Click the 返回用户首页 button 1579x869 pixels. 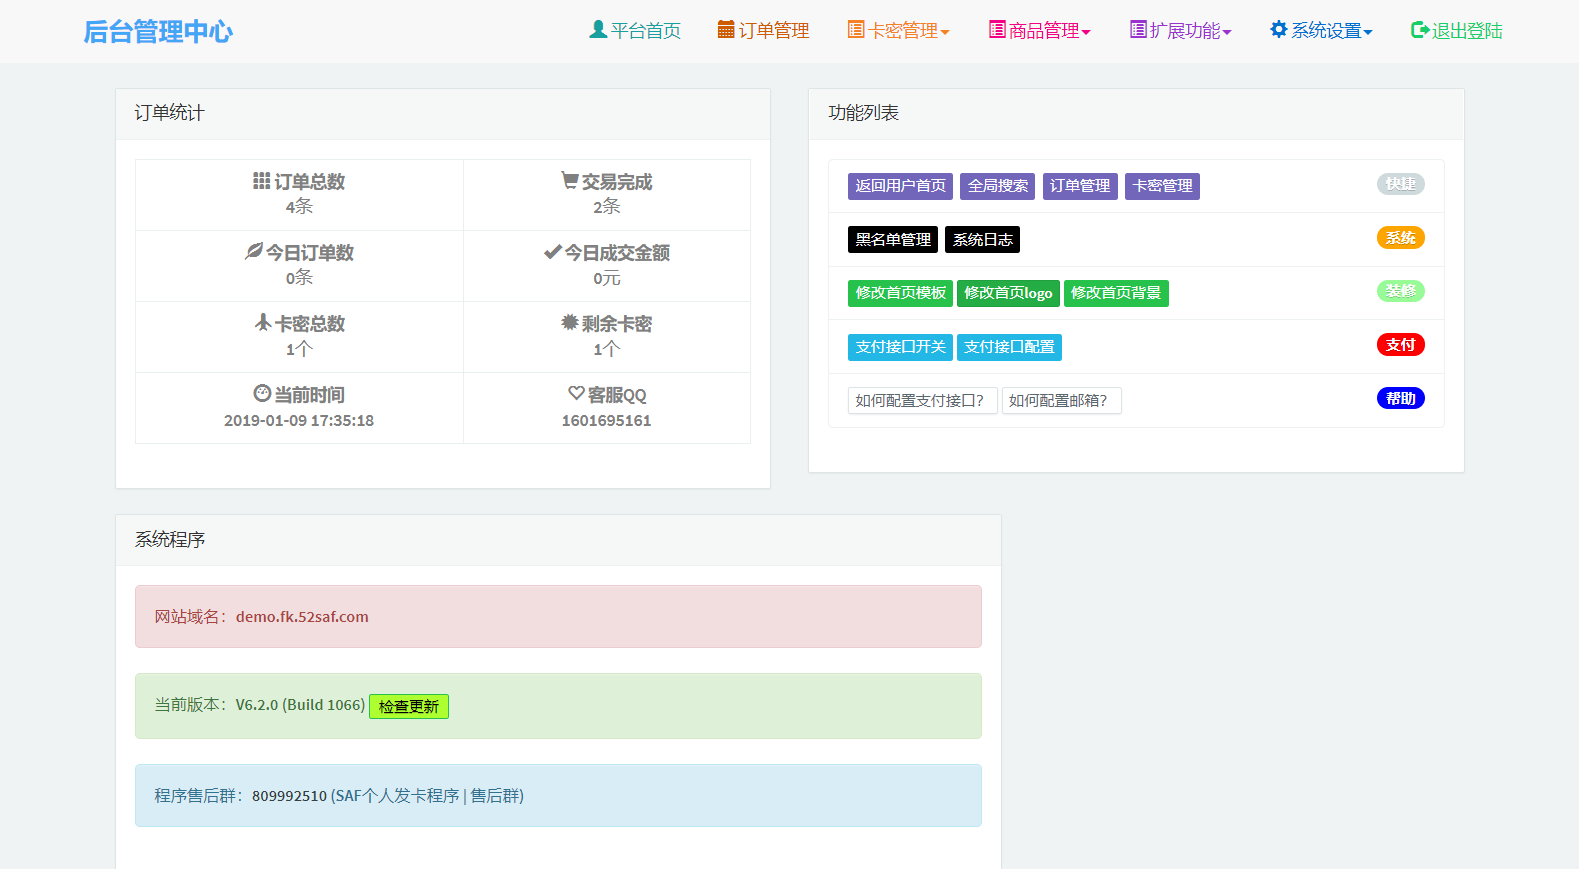coord(900,186)
